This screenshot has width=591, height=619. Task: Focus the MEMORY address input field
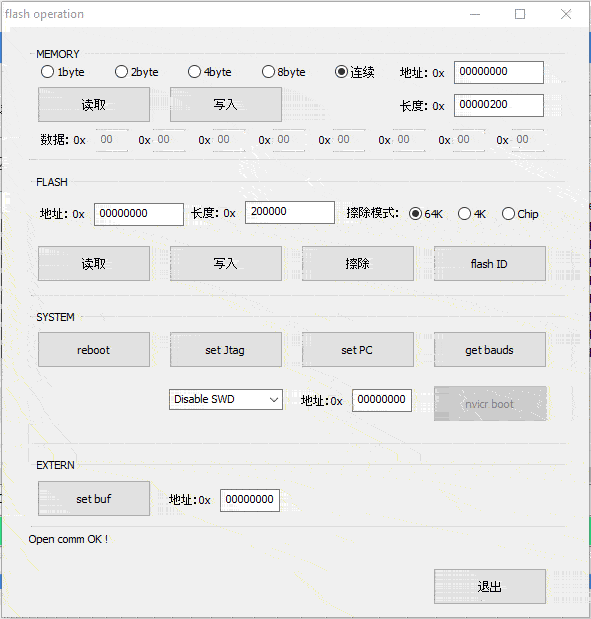pos(499,72)
